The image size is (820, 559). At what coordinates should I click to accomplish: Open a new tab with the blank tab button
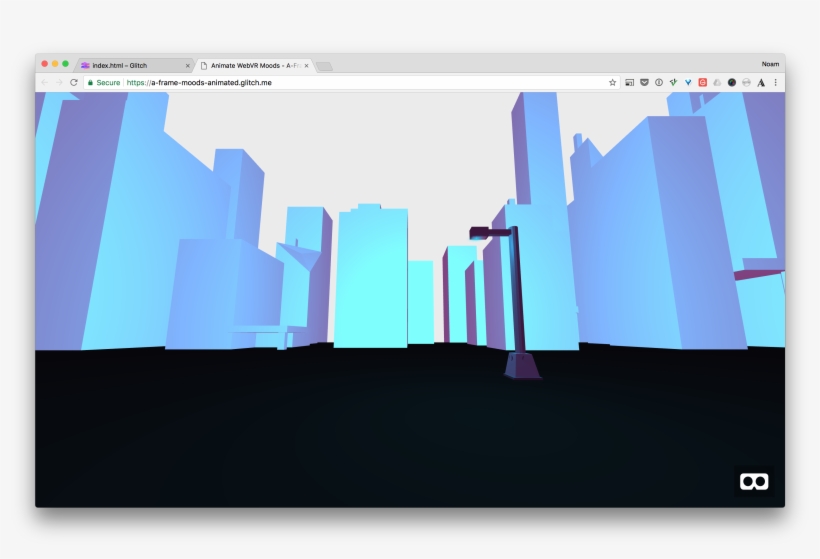324,66
